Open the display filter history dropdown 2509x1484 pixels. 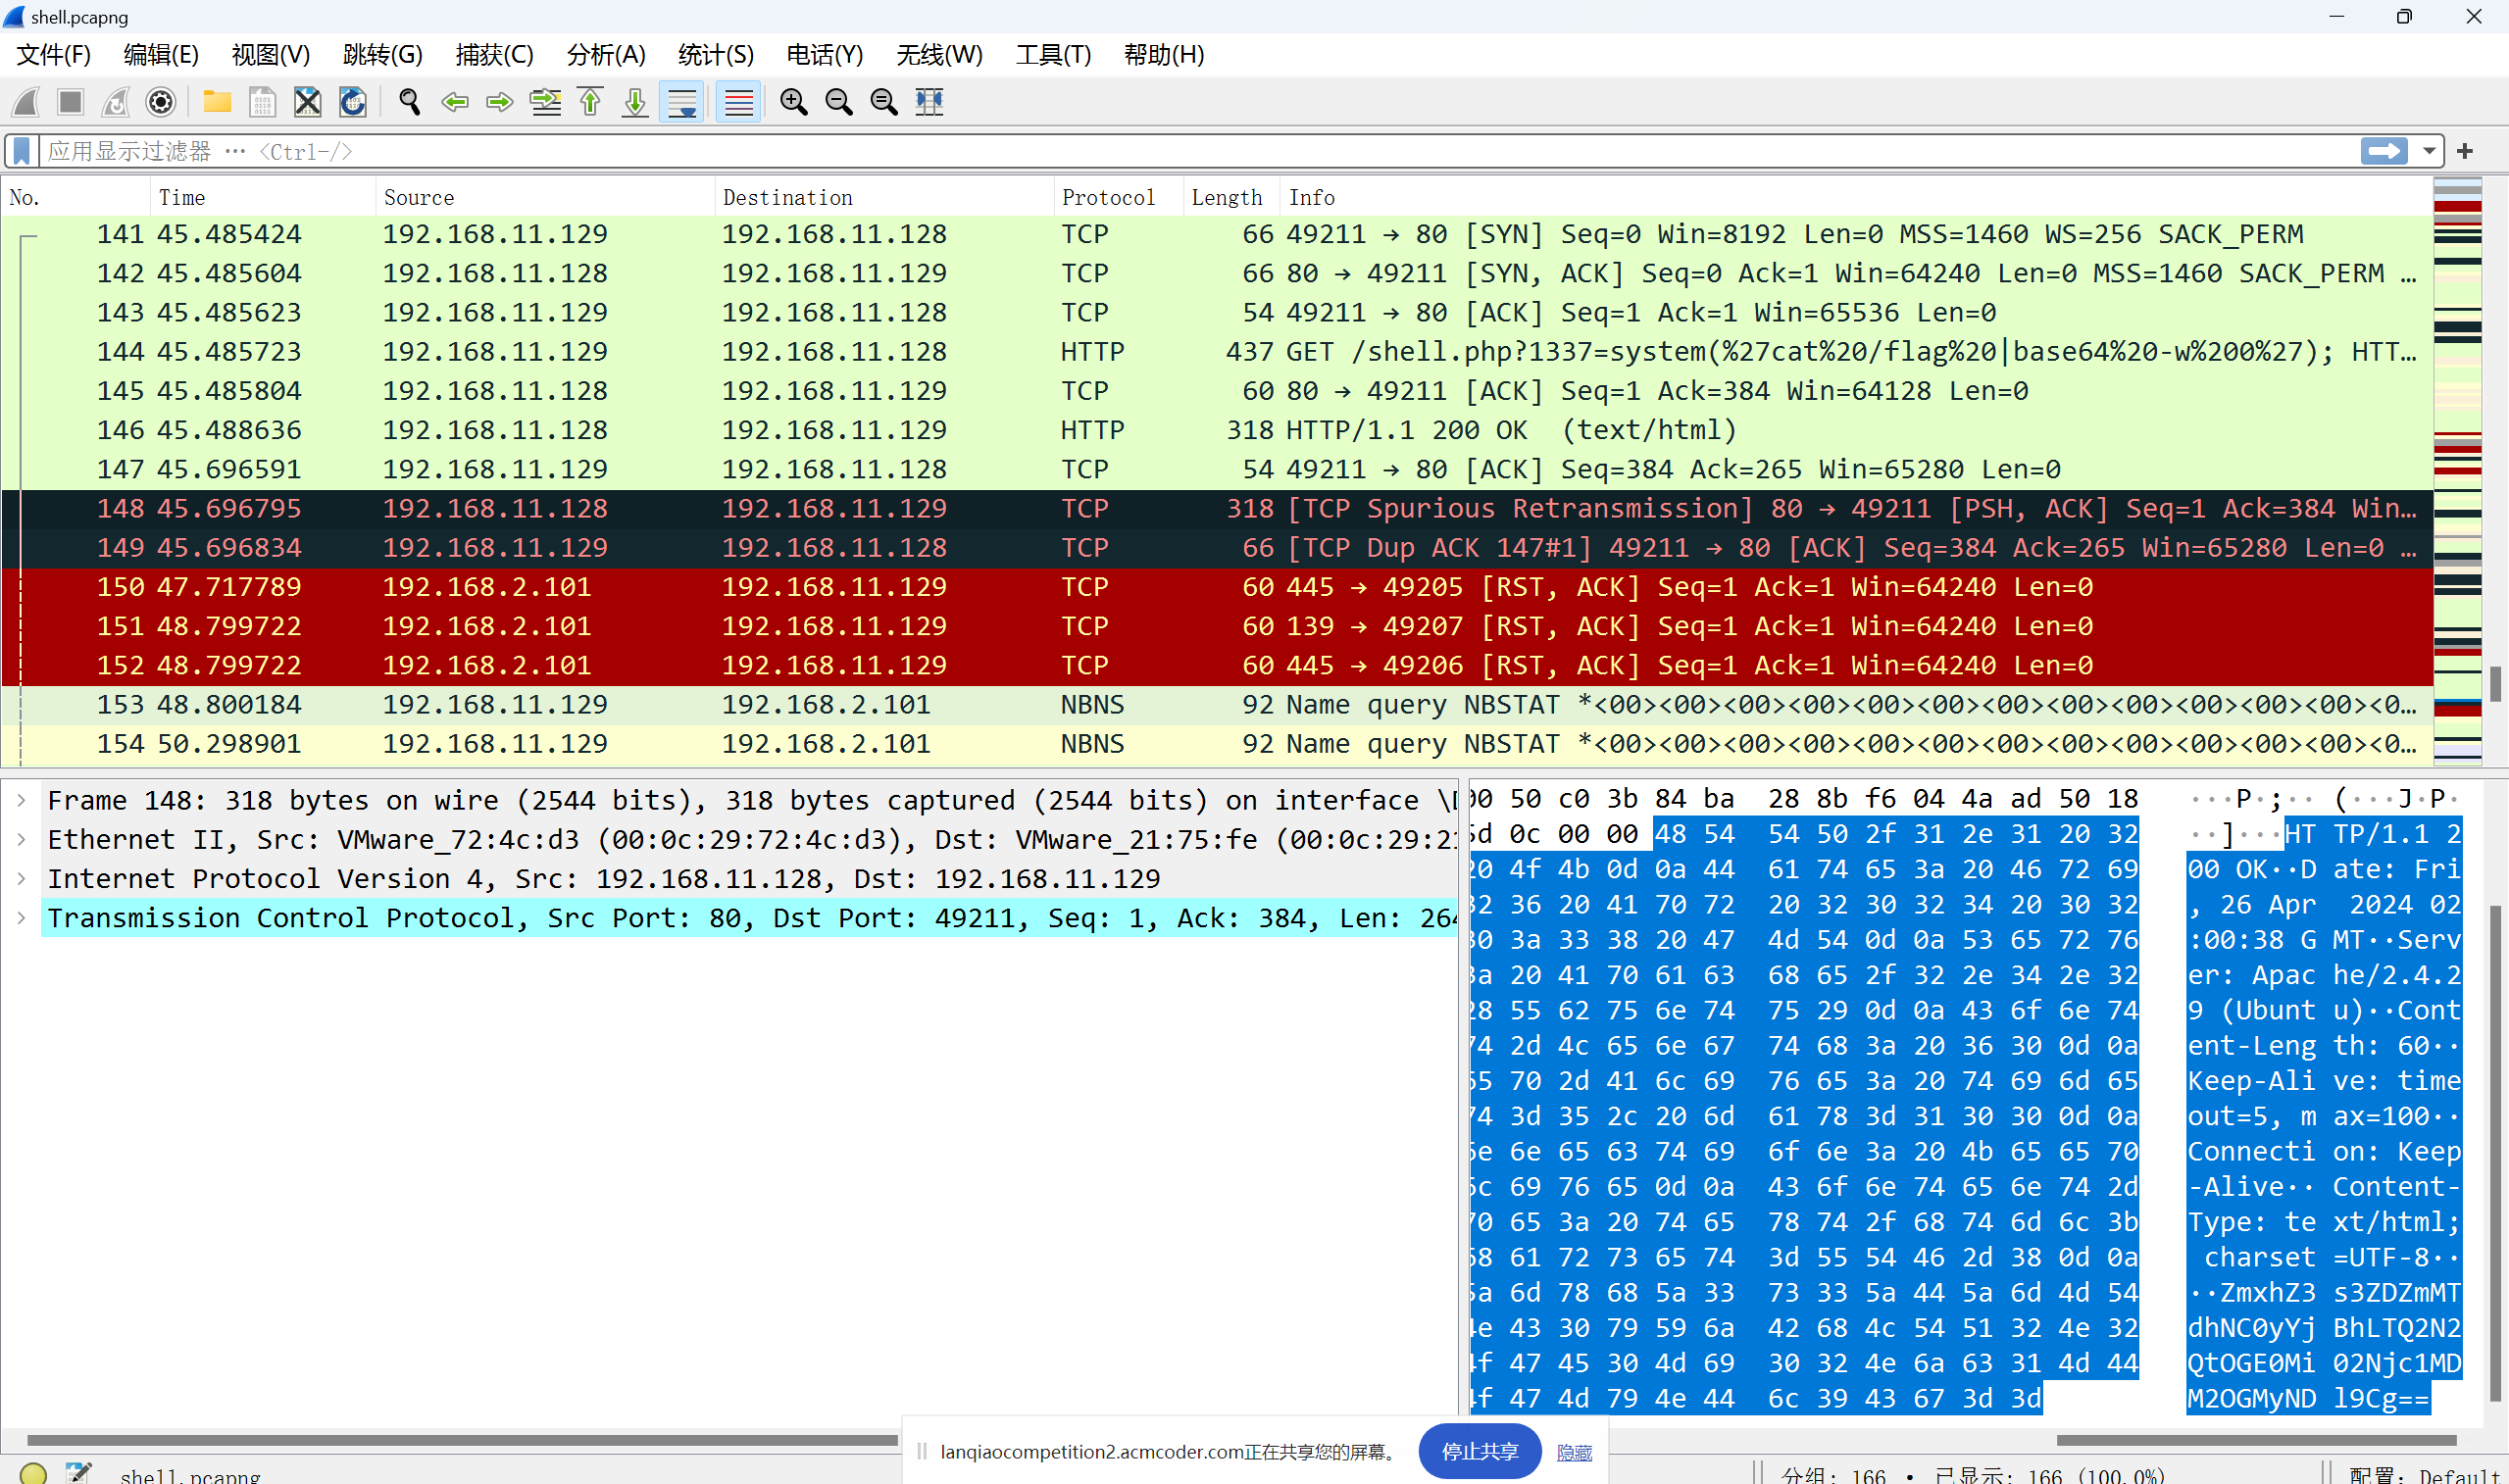(x=2429, y=151)
